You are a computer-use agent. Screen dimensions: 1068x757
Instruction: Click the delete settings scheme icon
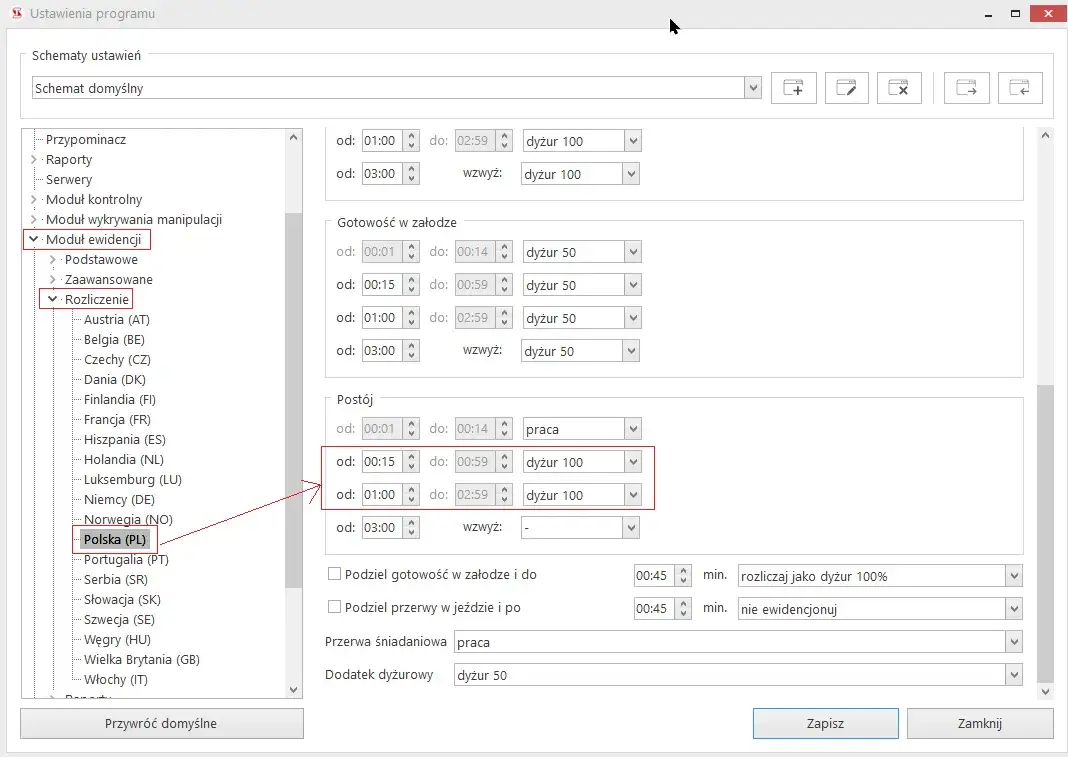click(898, 88)
